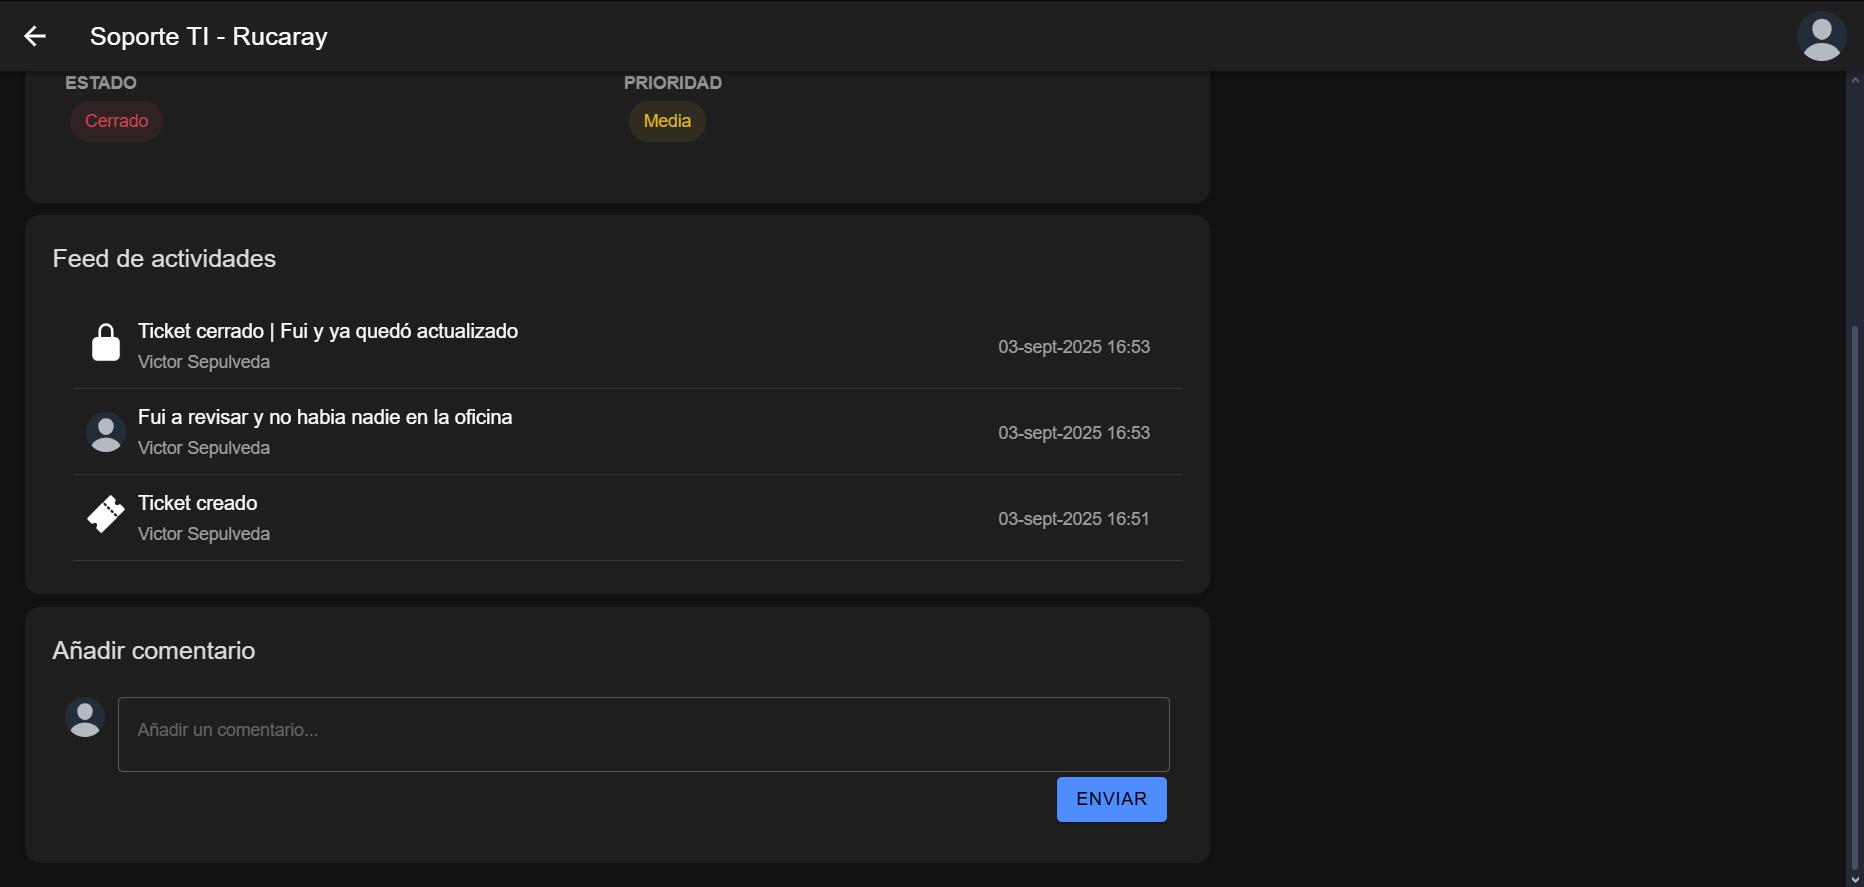The height and width of the screenshot is (887, 1864).
Task: Click the 16:51 timestamp of ticket creation
Action: click(x=1073, y=519)
